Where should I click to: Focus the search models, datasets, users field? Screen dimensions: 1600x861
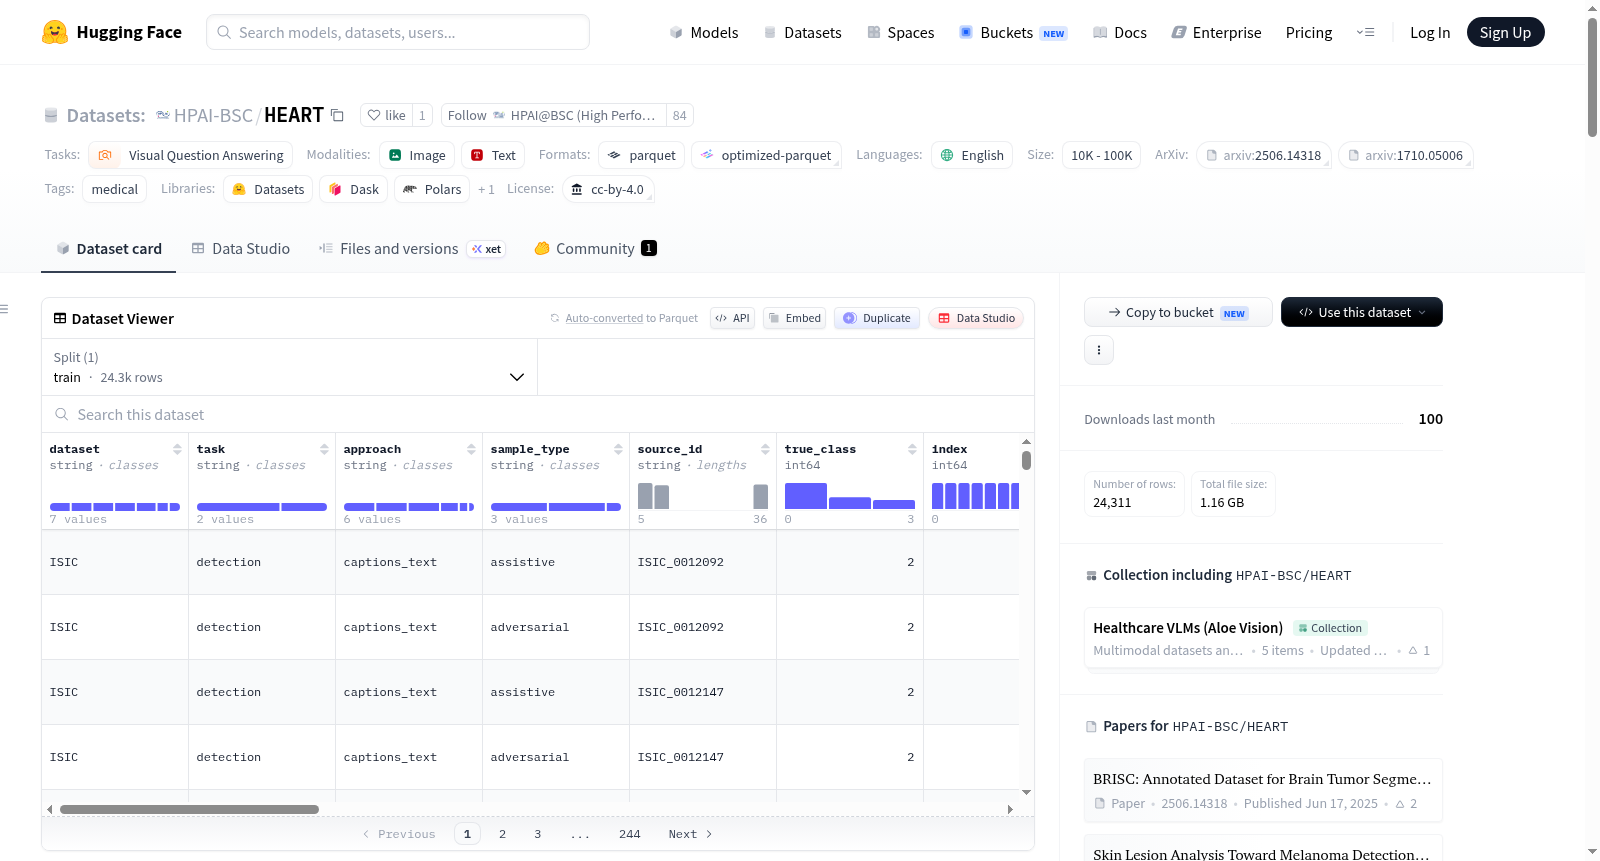(x=398, y=32)
